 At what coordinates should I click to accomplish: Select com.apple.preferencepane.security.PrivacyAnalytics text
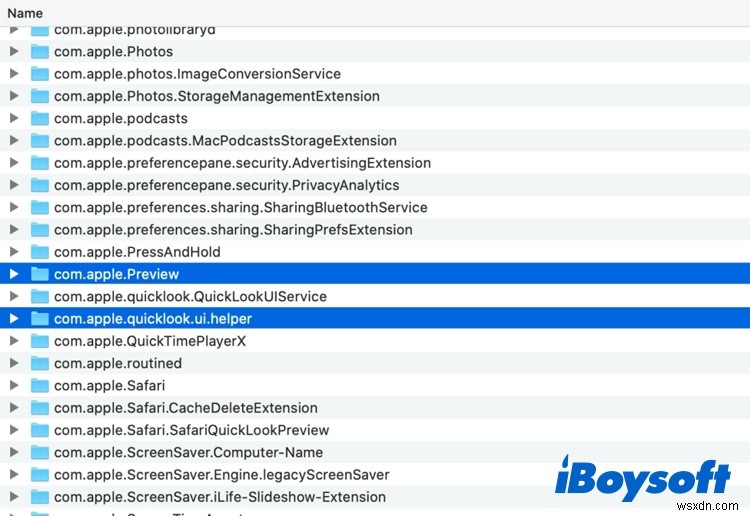click(227, 186)
